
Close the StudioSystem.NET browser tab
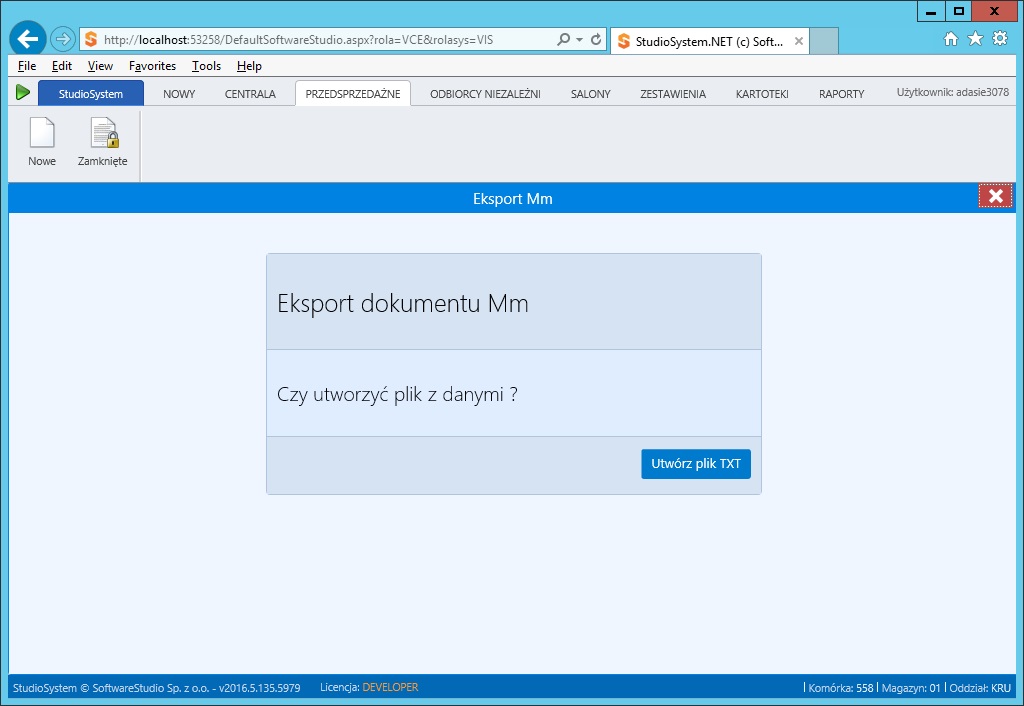(798, 41)
